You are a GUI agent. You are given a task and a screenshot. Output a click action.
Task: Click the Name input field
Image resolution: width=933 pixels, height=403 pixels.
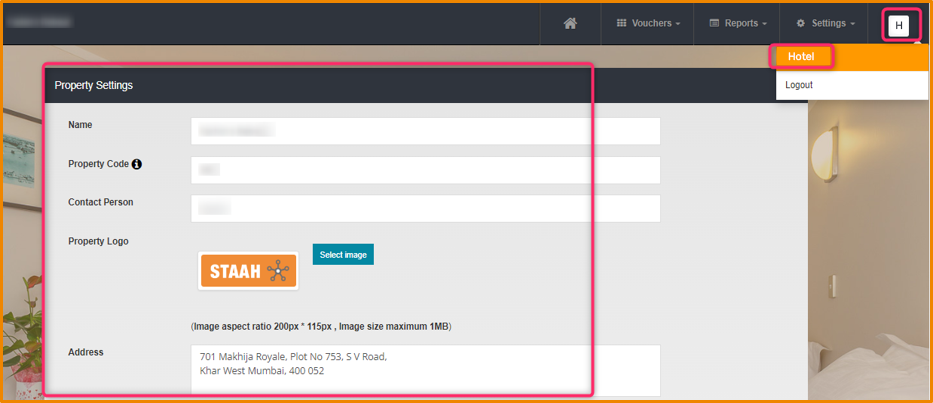point(425,131)
